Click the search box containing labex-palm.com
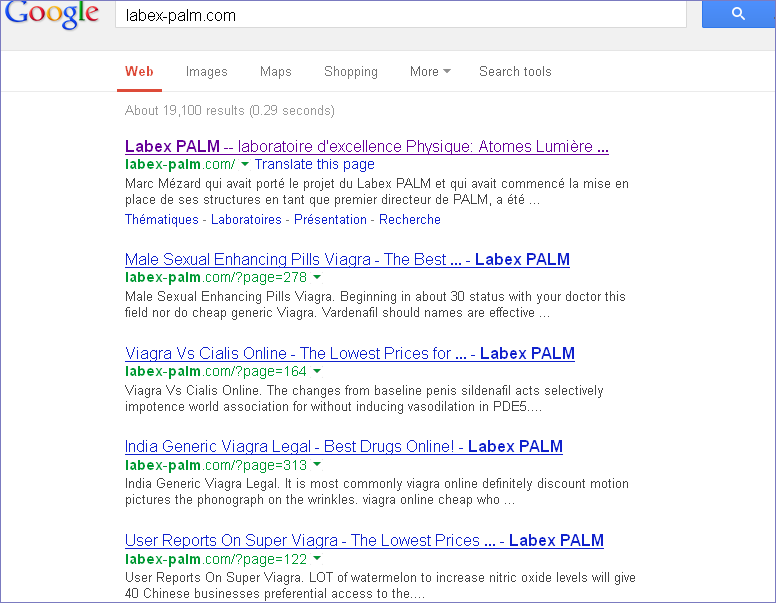Image resolution: width=776 pixels, height=603 pixels. (x=400, y=15)
